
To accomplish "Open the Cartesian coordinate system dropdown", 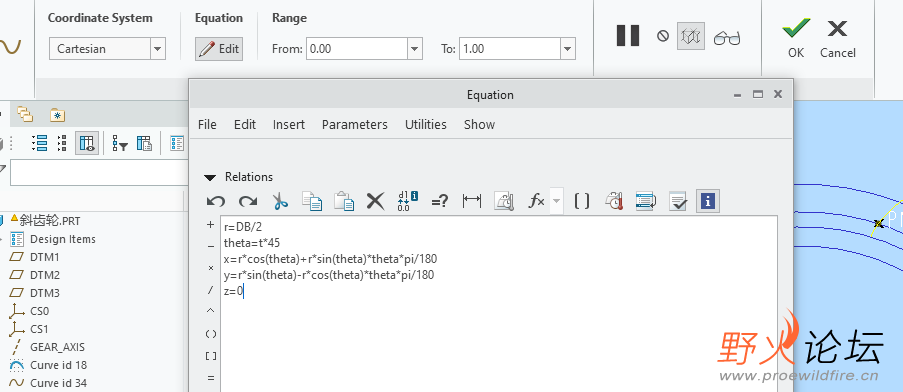I will (x=158, y=49).
